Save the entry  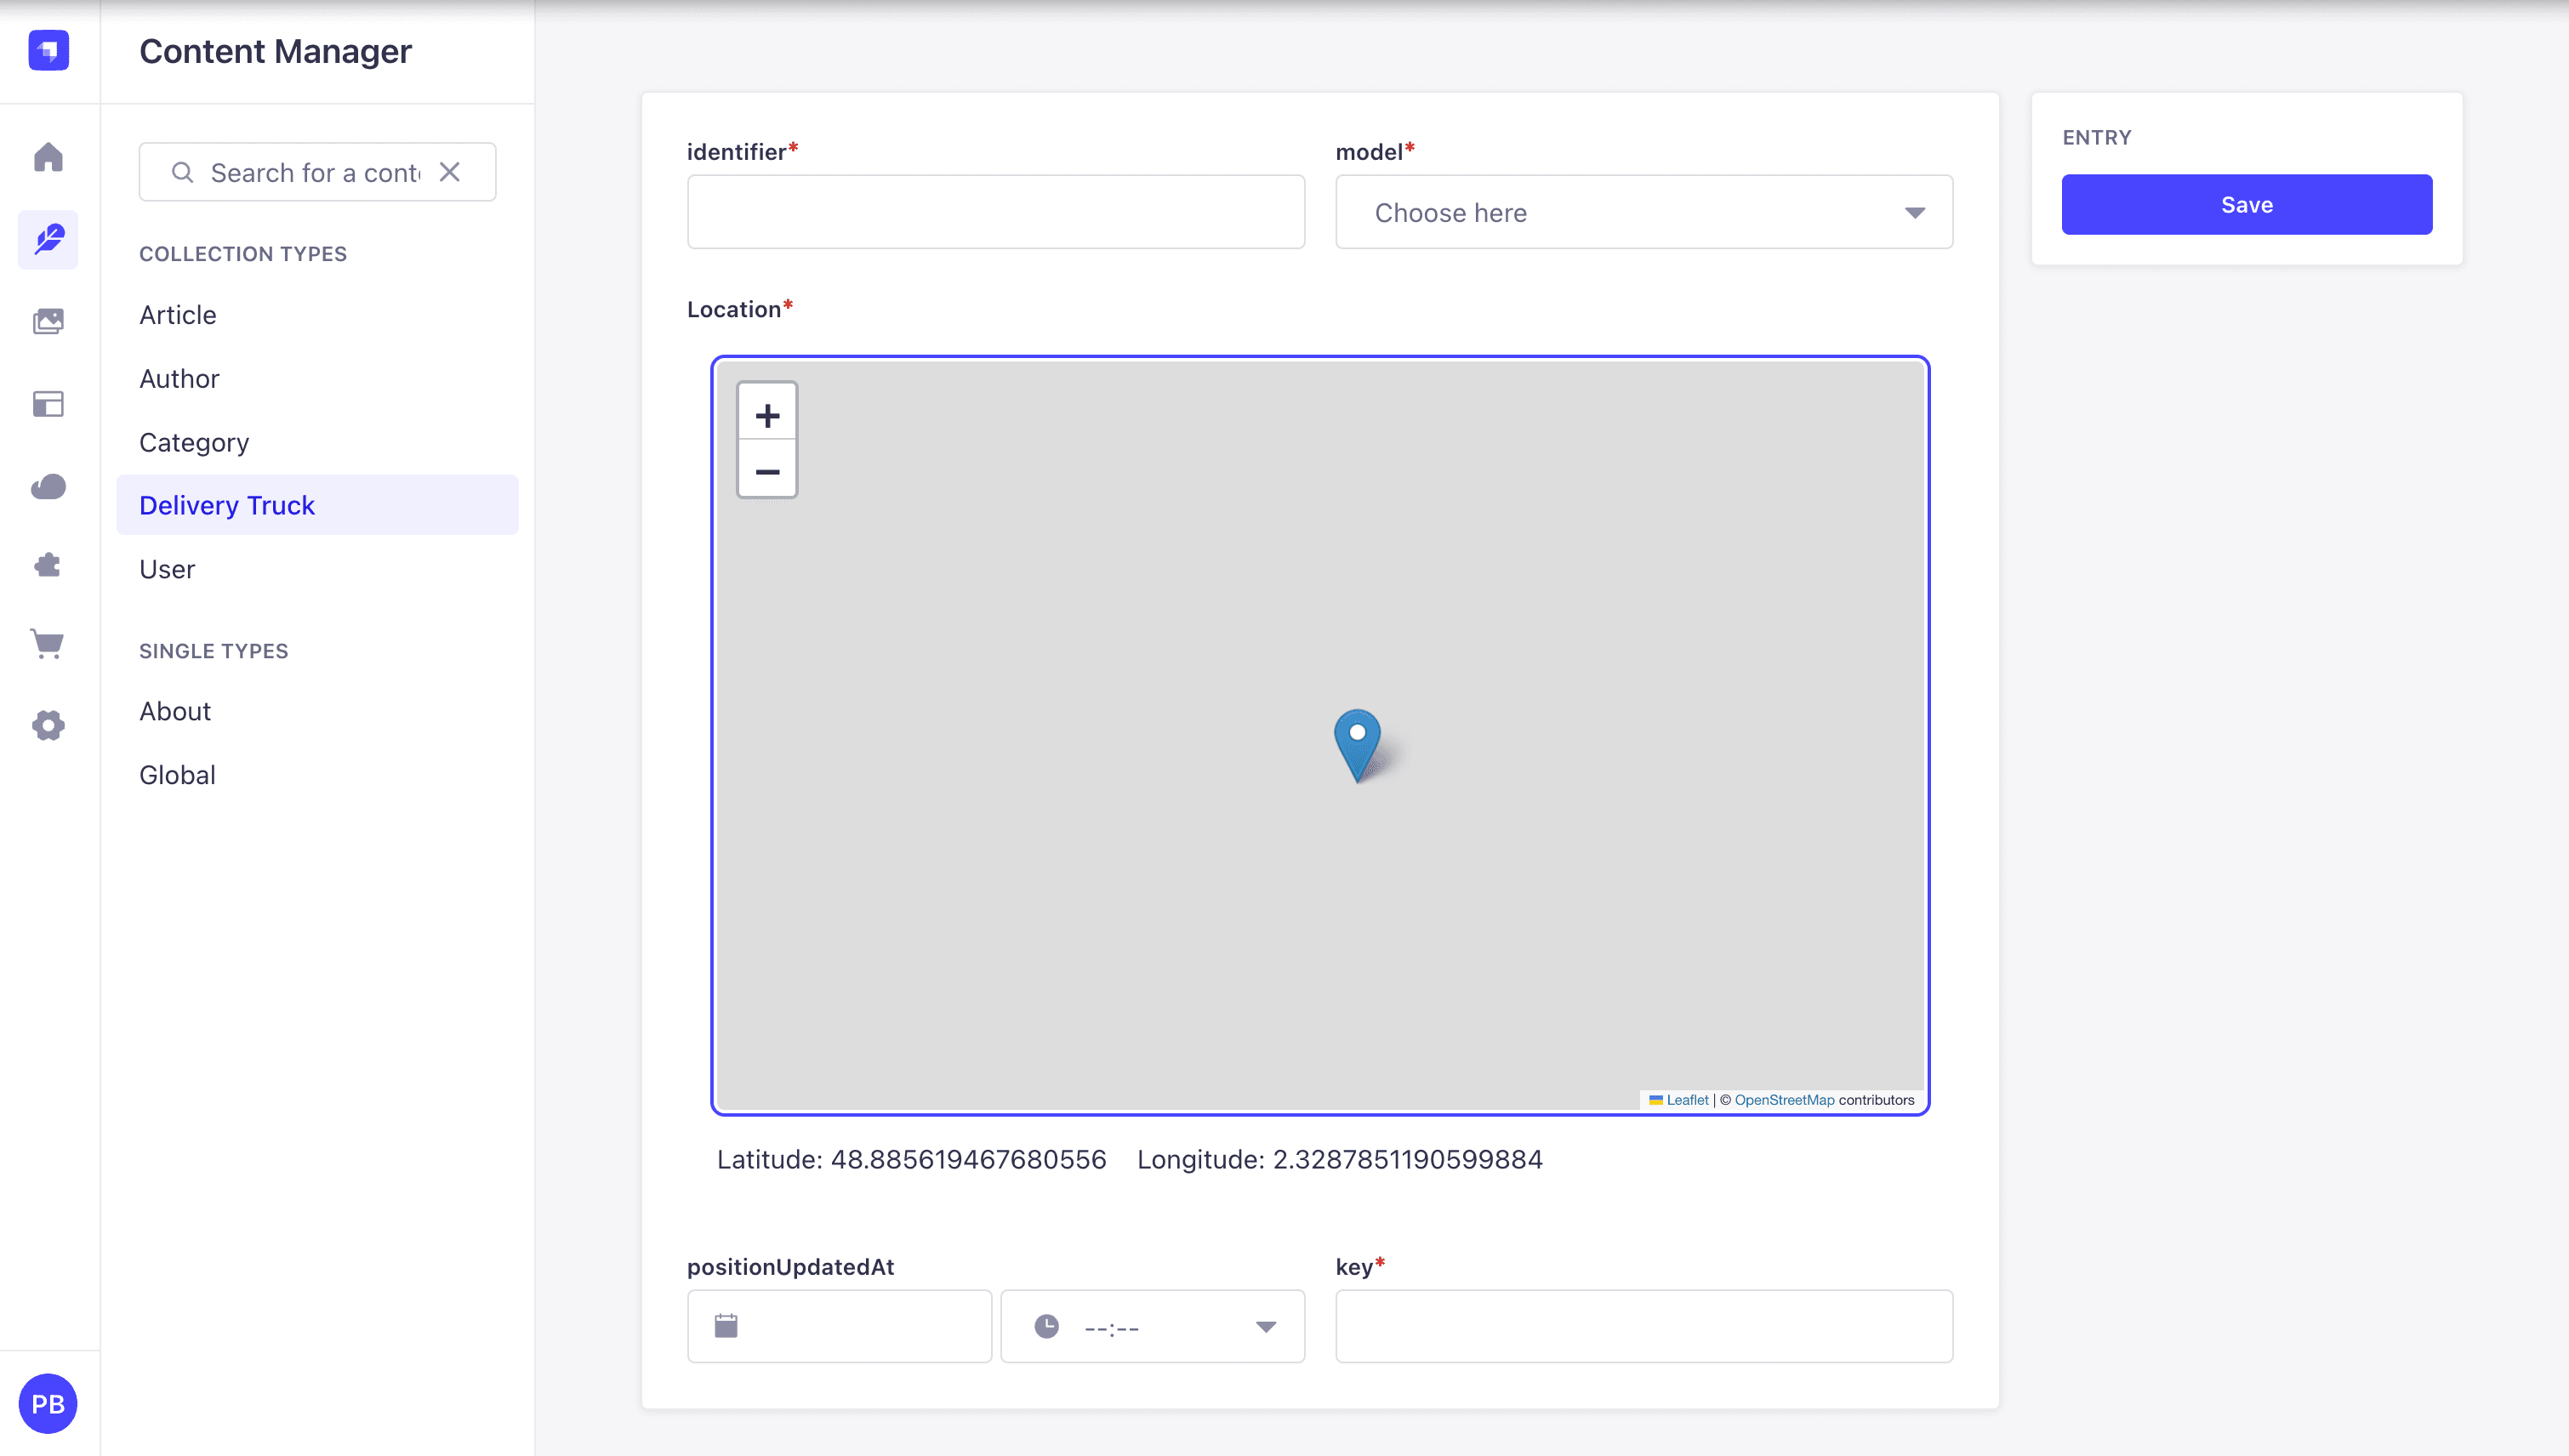[x=2247, y=204]
